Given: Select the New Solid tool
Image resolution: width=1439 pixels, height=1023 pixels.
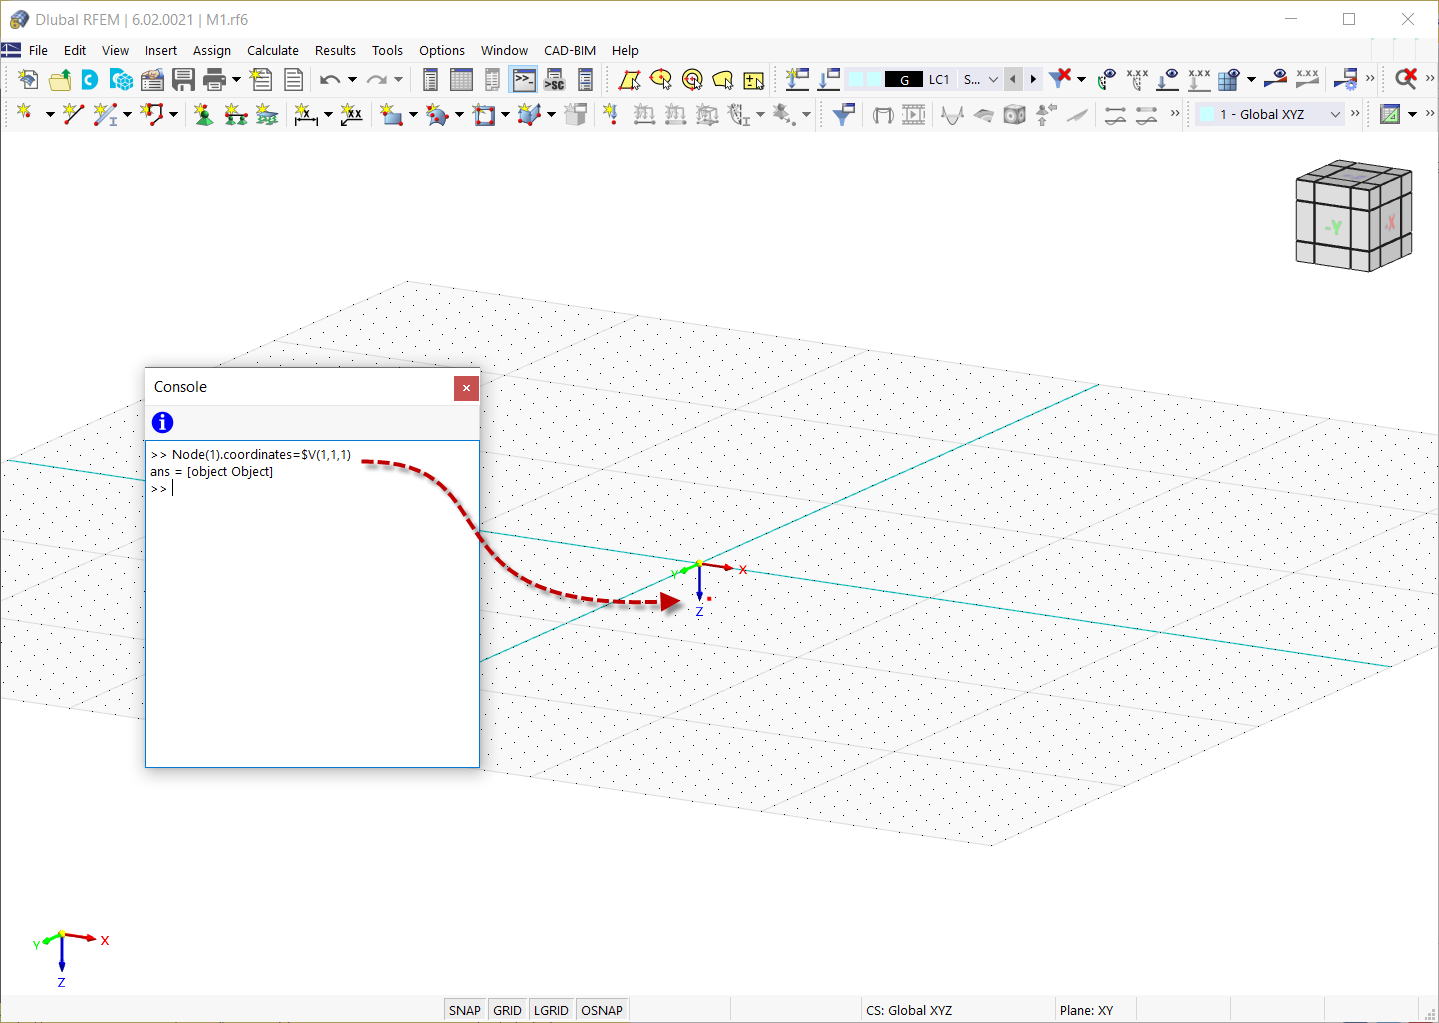Looking at the screenshot, I should (x=529, y=115).
